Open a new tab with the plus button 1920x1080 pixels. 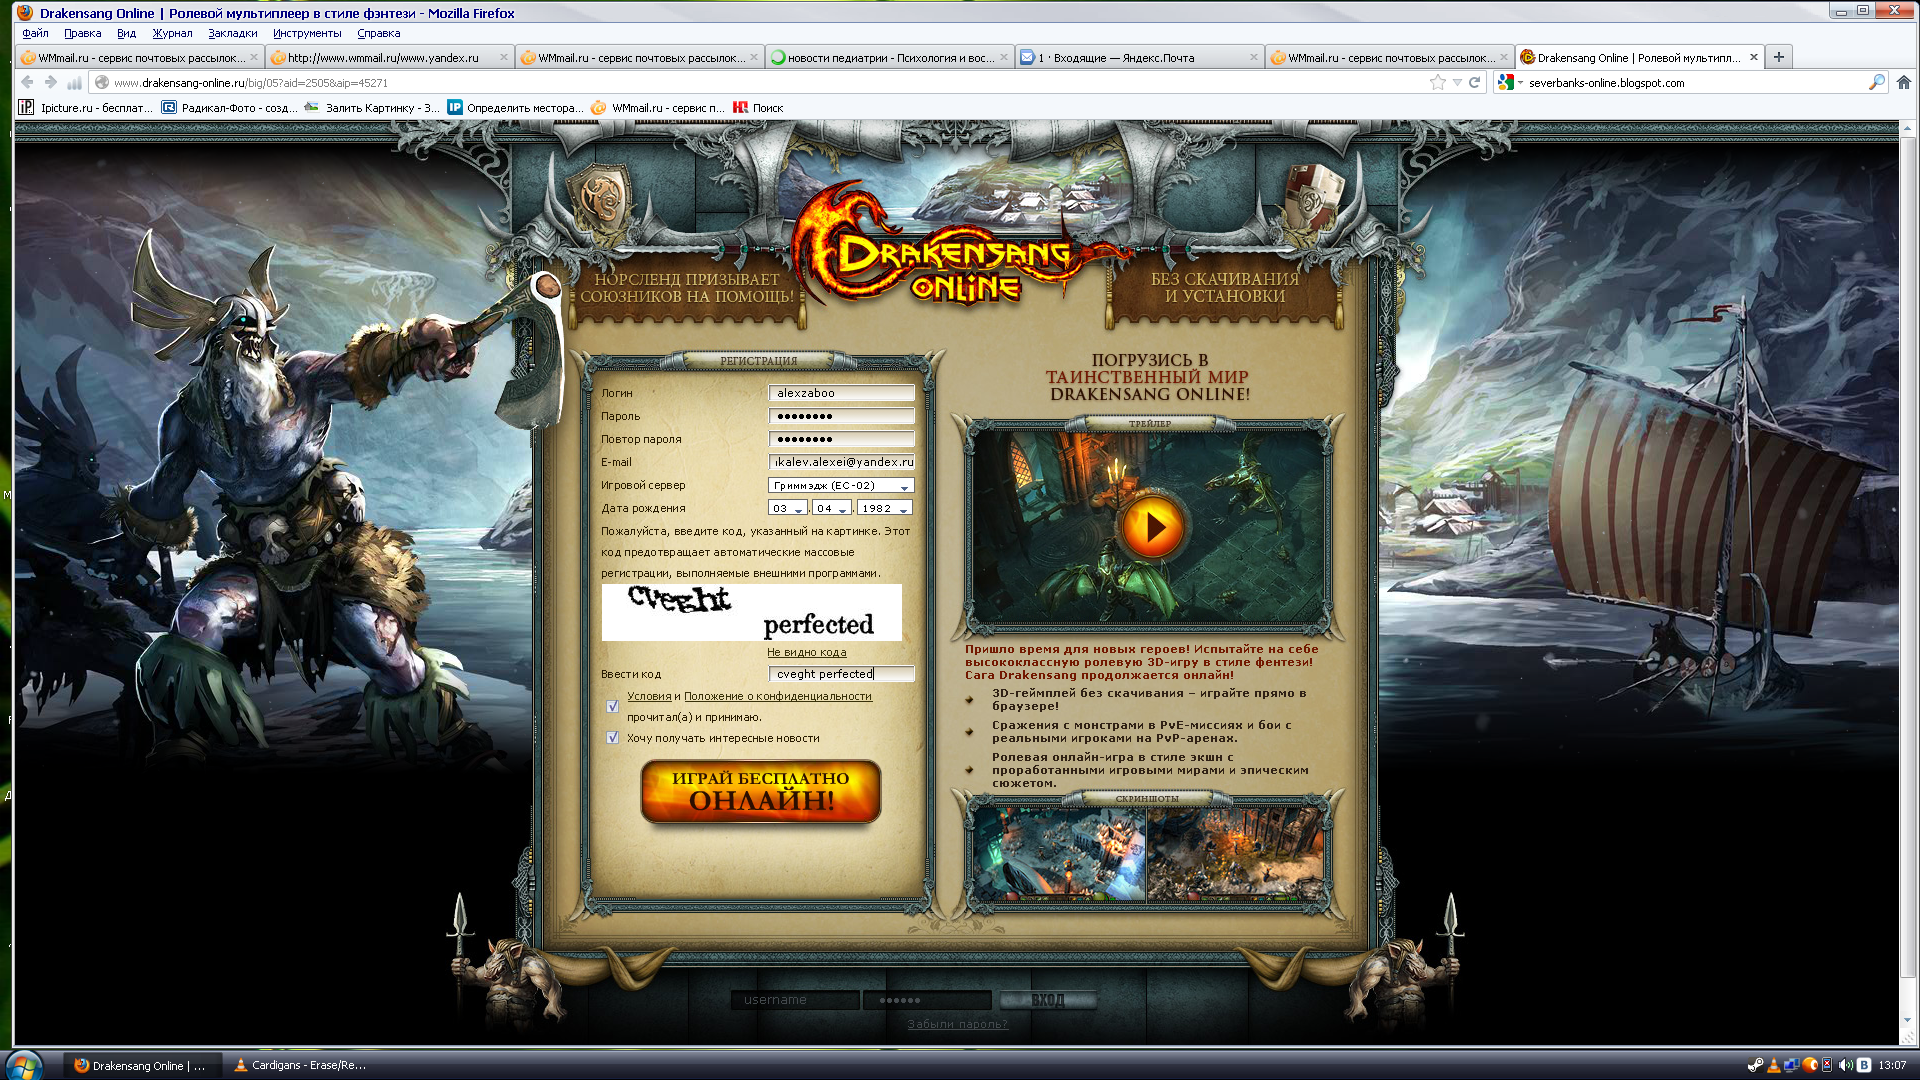(1779, 57)
